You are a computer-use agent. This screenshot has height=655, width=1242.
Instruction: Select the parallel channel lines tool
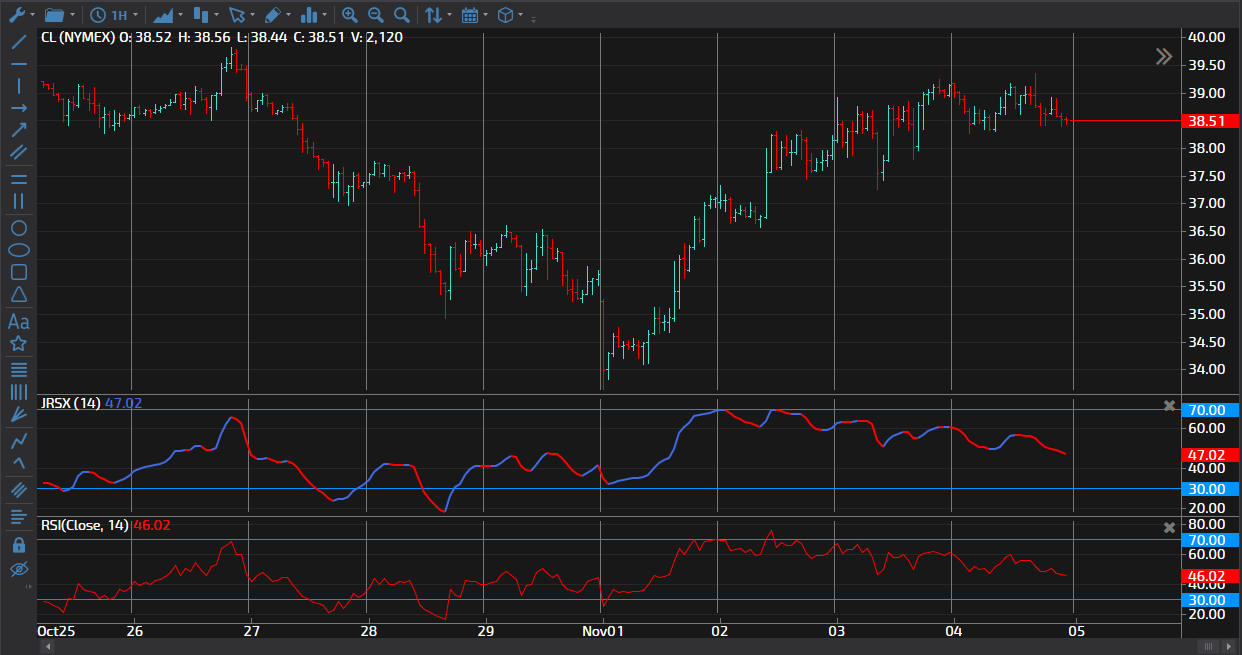pos(18,152)
